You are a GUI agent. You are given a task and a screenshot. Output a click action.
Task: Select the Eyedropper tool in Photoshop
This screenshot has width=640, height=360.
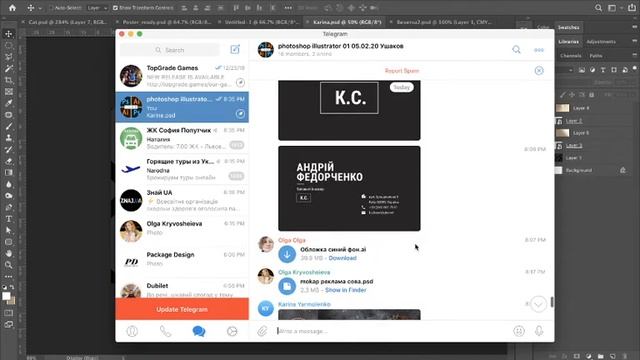[x=9, y=103]
